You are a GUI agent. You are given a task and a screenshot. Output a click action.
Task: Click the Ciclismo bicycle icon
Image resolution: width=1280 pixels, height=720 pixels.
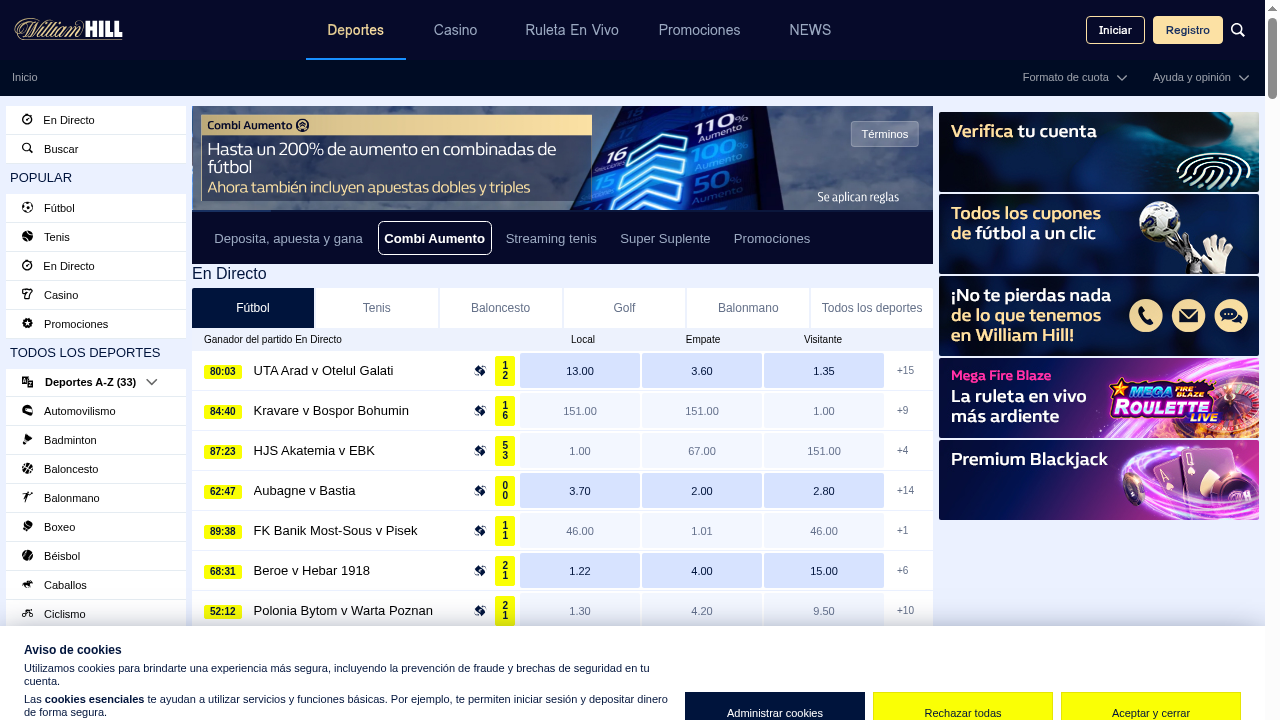point(27,614)
